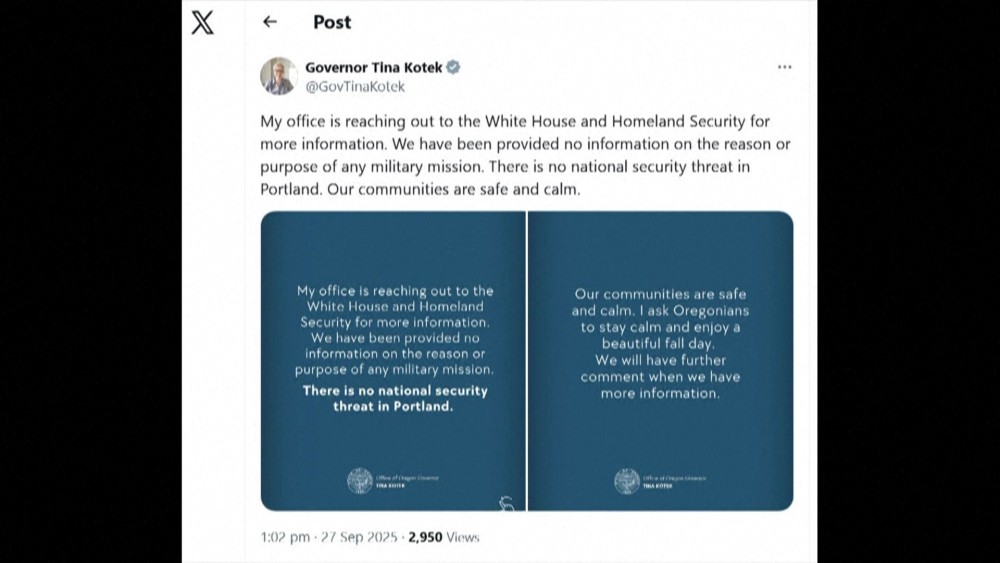Click the post timestamp 1:02 pm

click(x=285, y=537)
